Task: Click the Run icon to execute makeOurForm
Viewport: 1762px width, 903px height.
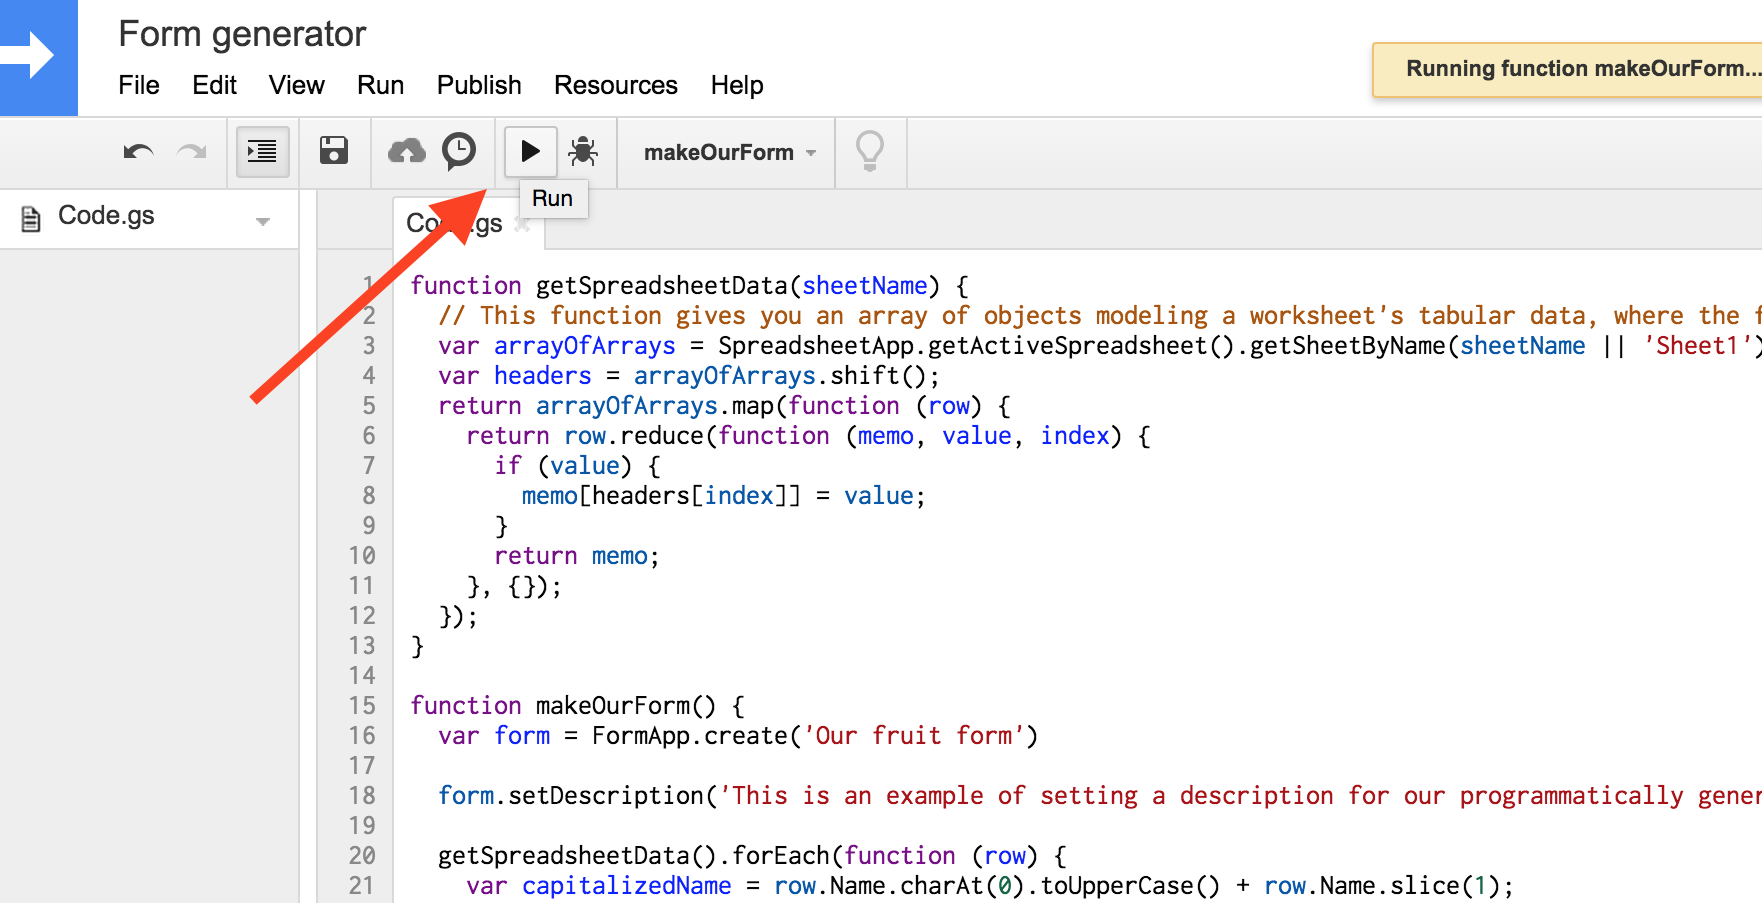Action: [530, 151]
